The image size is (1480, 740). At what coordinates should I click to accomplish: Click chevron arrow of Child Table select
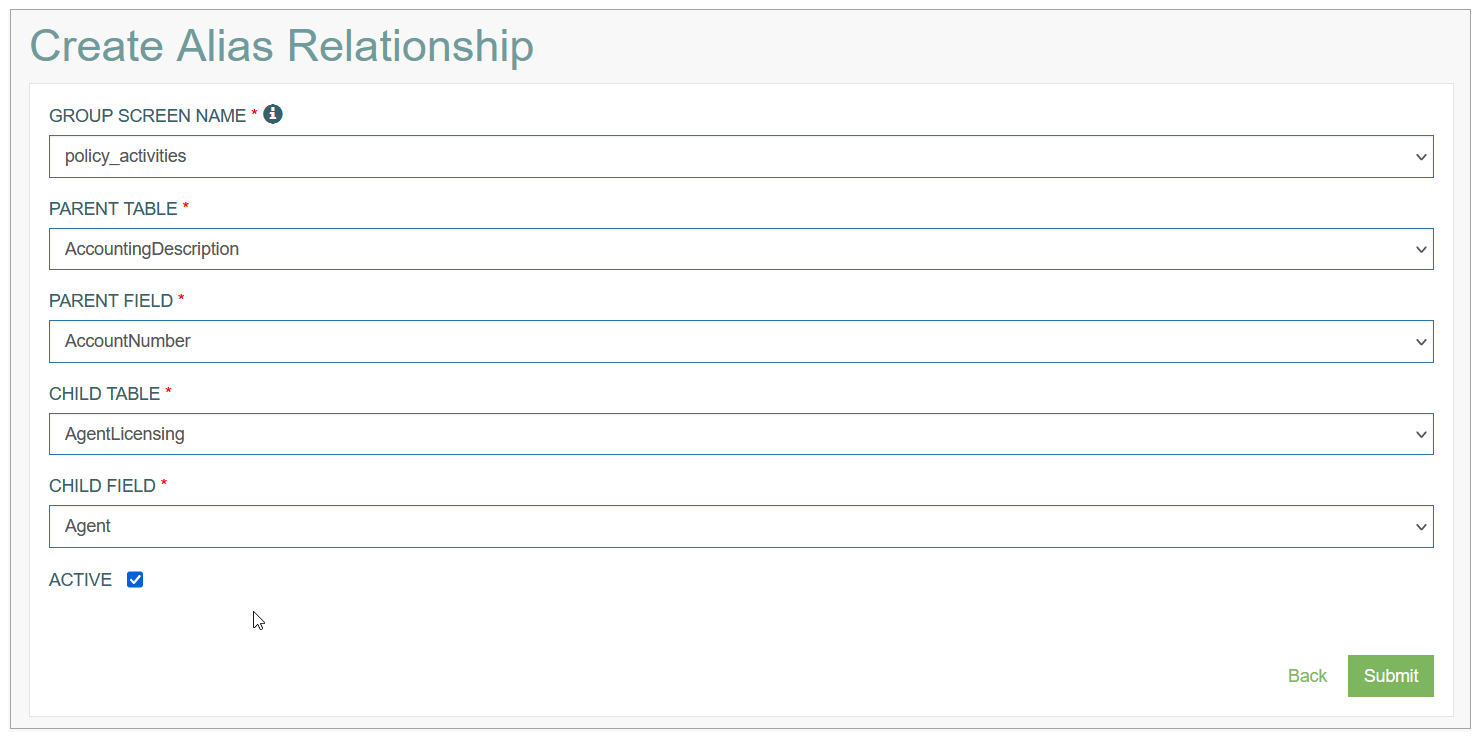[x=1421, y=434]
